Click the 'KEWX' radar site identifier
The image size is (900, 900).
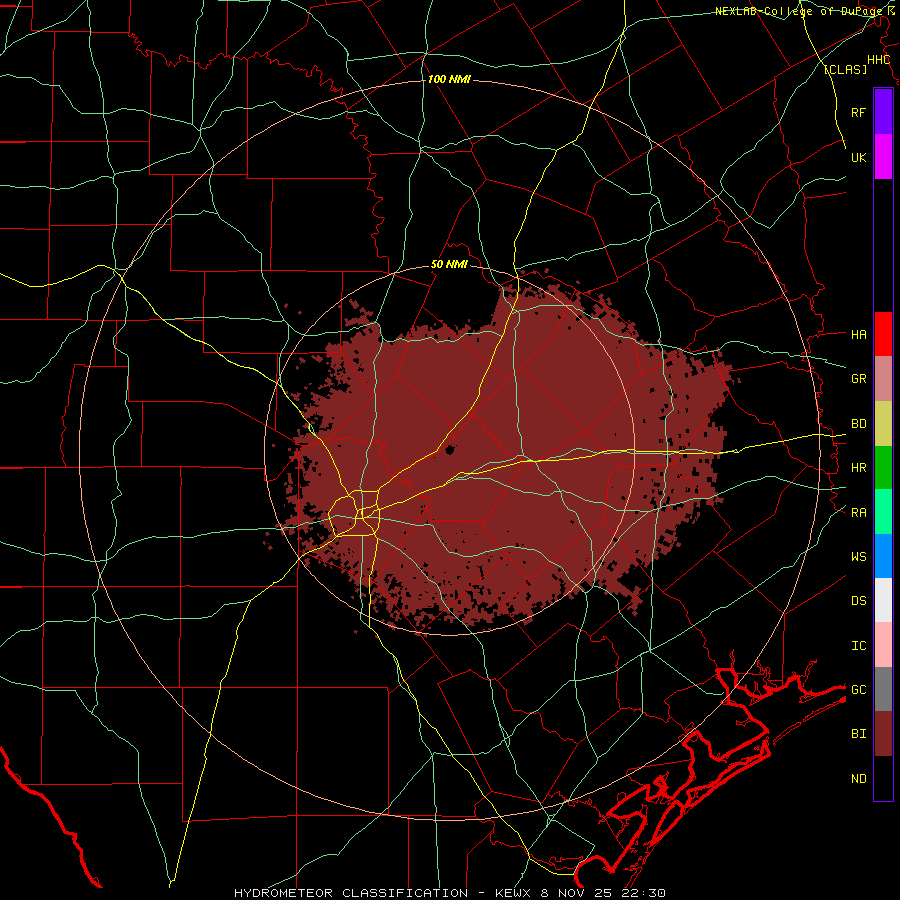tap(513, 893)
